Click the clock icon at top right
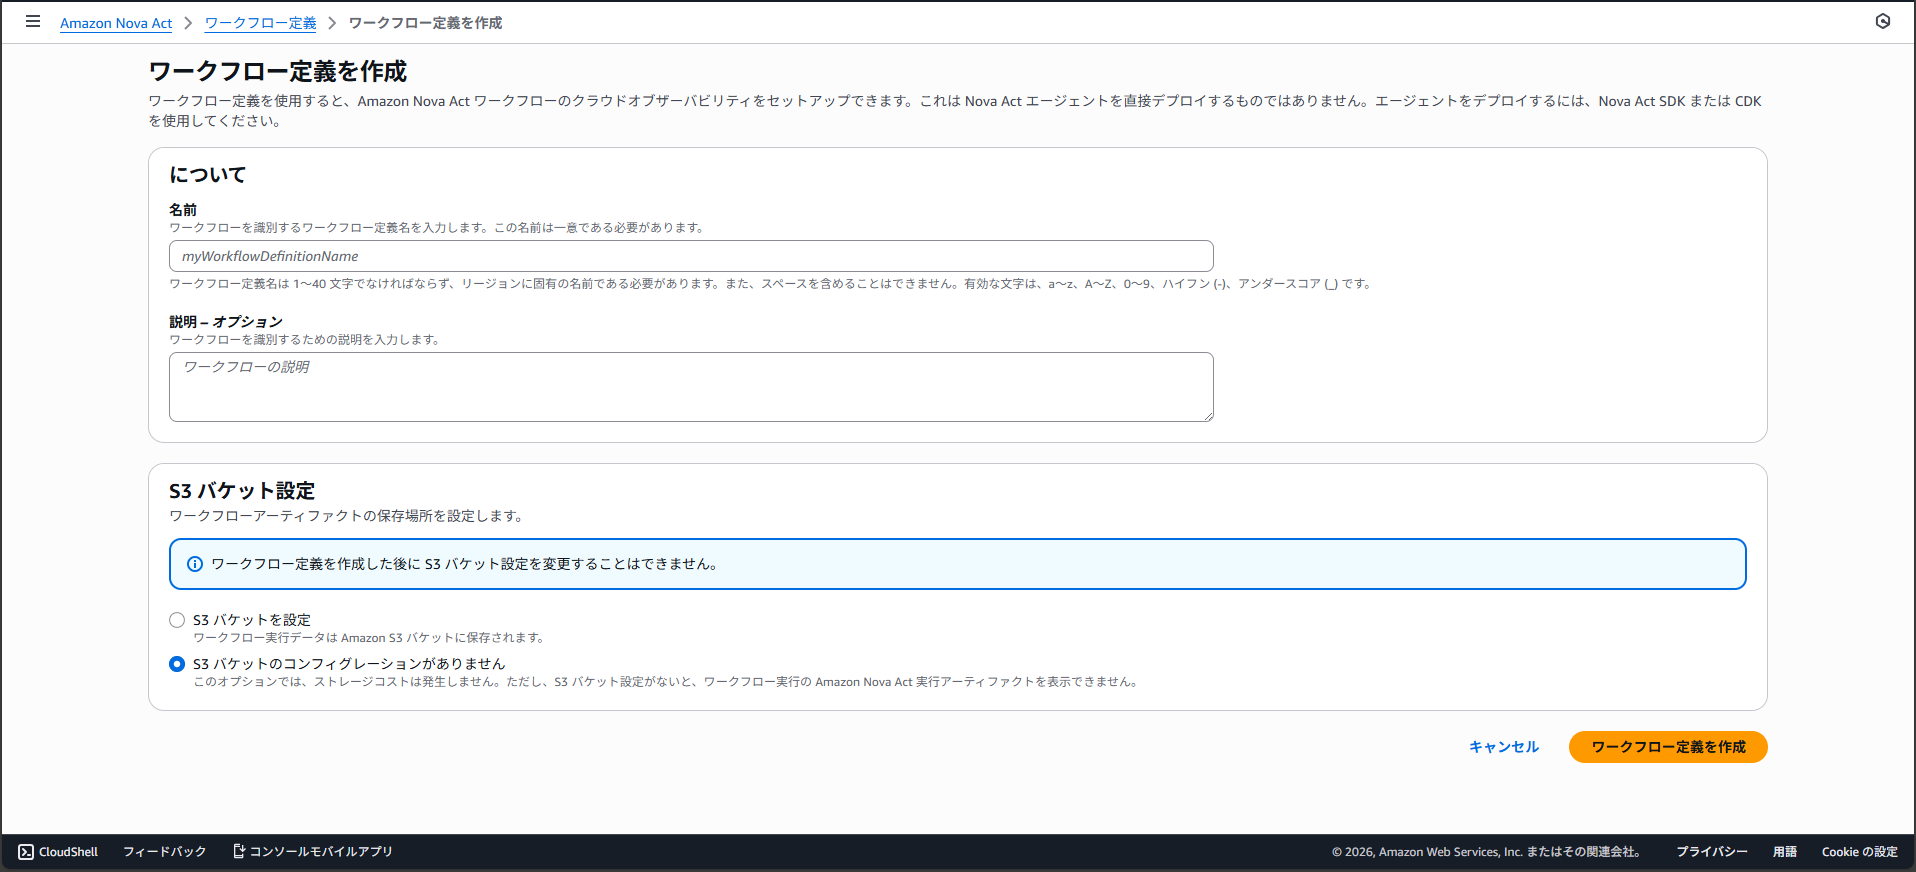Image resolution: width=1916 pixels, height=872 pixels. point(1883,21)
